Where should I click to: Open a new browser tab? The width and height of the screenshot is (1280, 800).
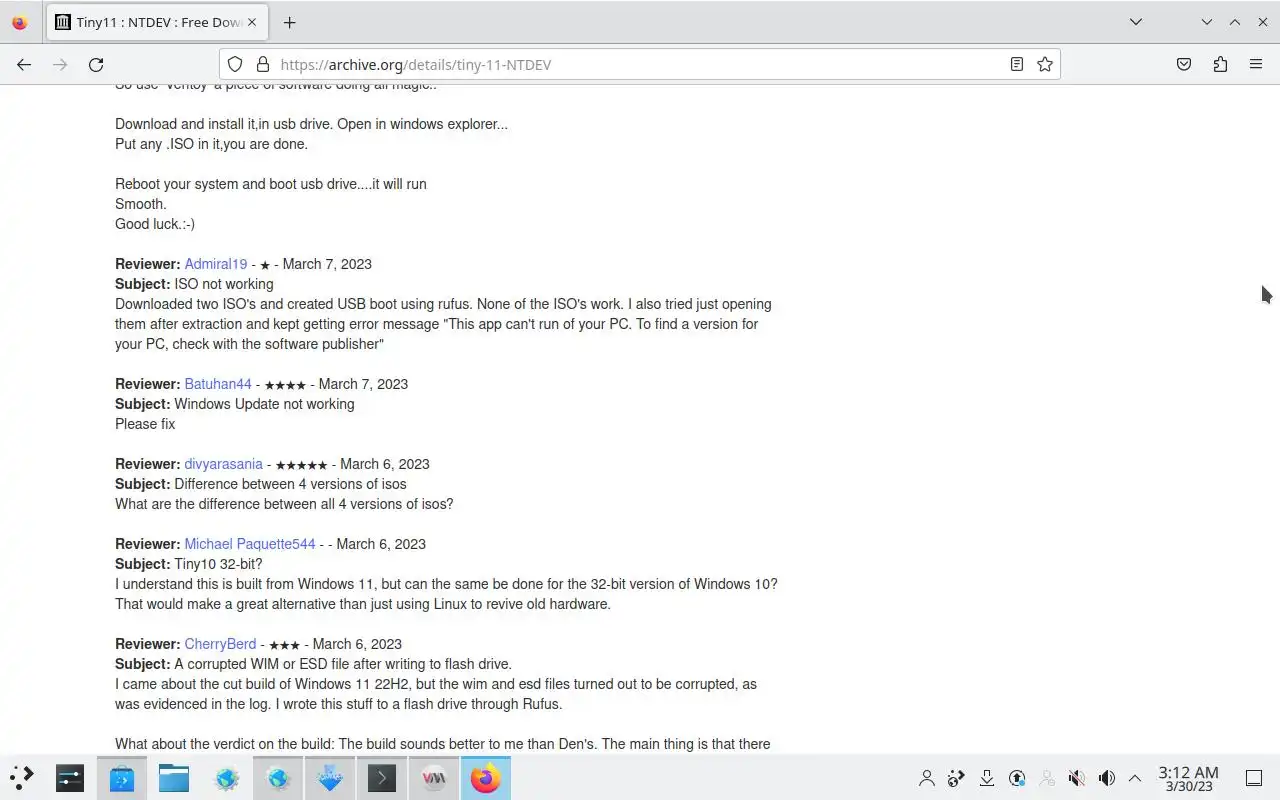(289, 22)
